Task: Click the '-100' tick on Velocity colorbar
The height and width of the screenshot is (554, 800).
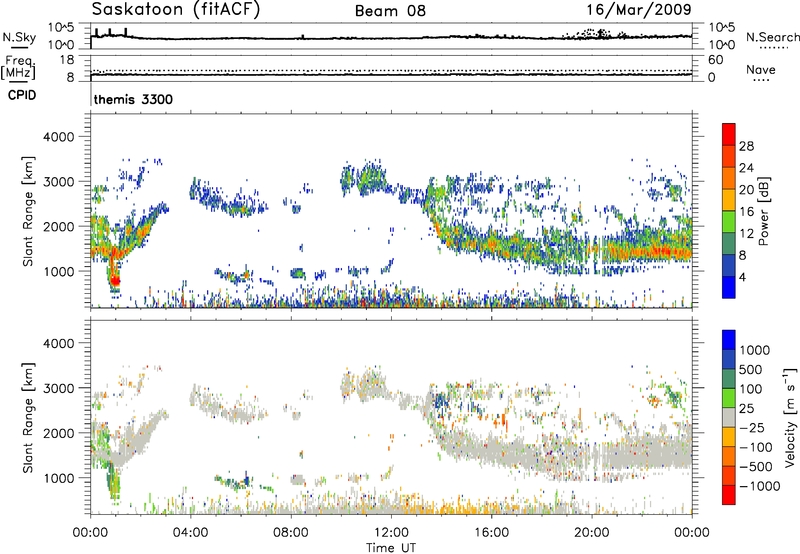Action: coord(755,447)
